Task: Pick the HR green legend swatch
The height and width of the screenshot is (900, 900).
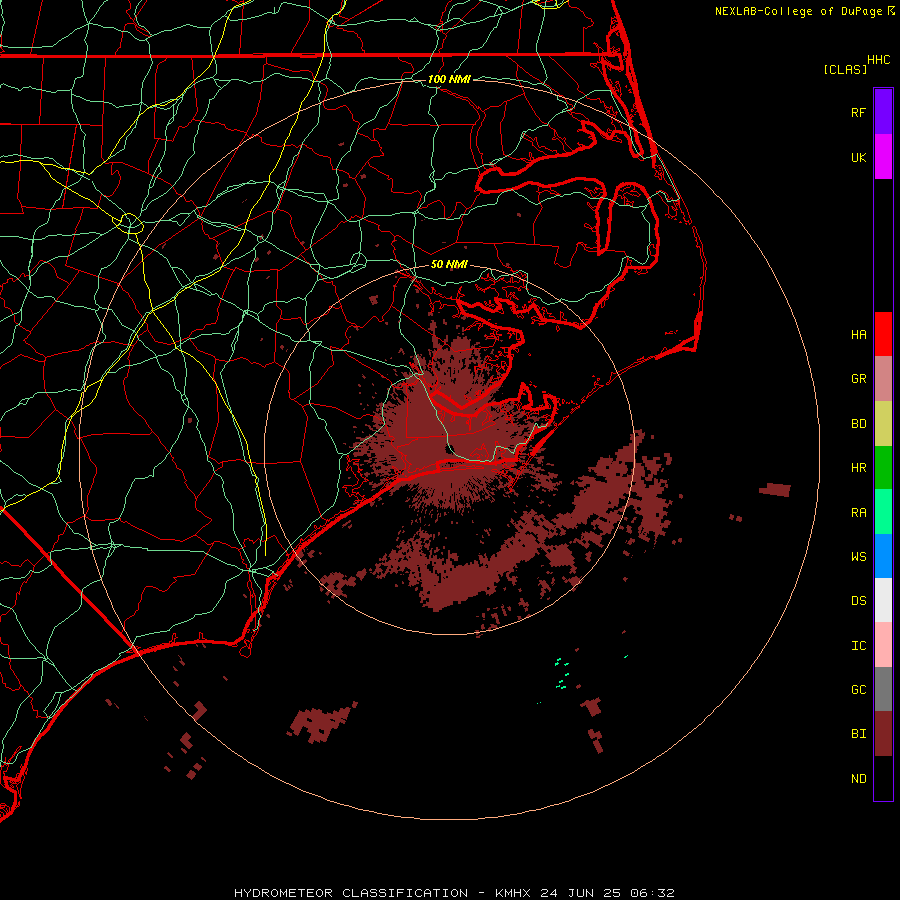Action: coord(883,468)
